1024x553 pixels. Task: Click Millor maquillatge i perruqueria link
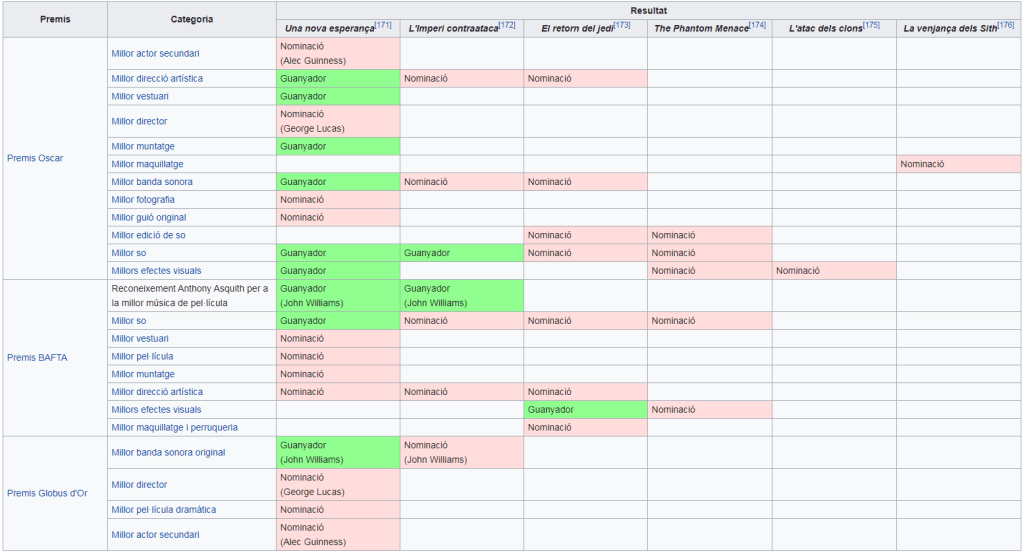tap(174, 427)
